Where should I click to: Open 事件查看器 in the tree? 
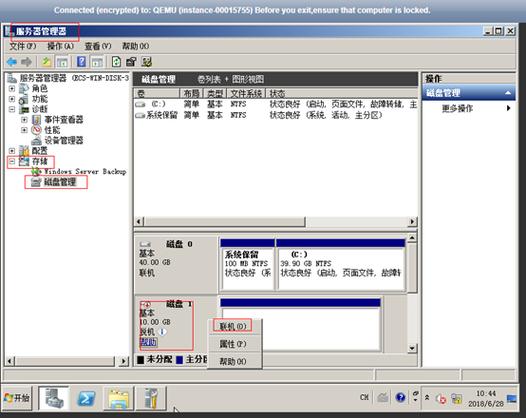coord(64,119)
